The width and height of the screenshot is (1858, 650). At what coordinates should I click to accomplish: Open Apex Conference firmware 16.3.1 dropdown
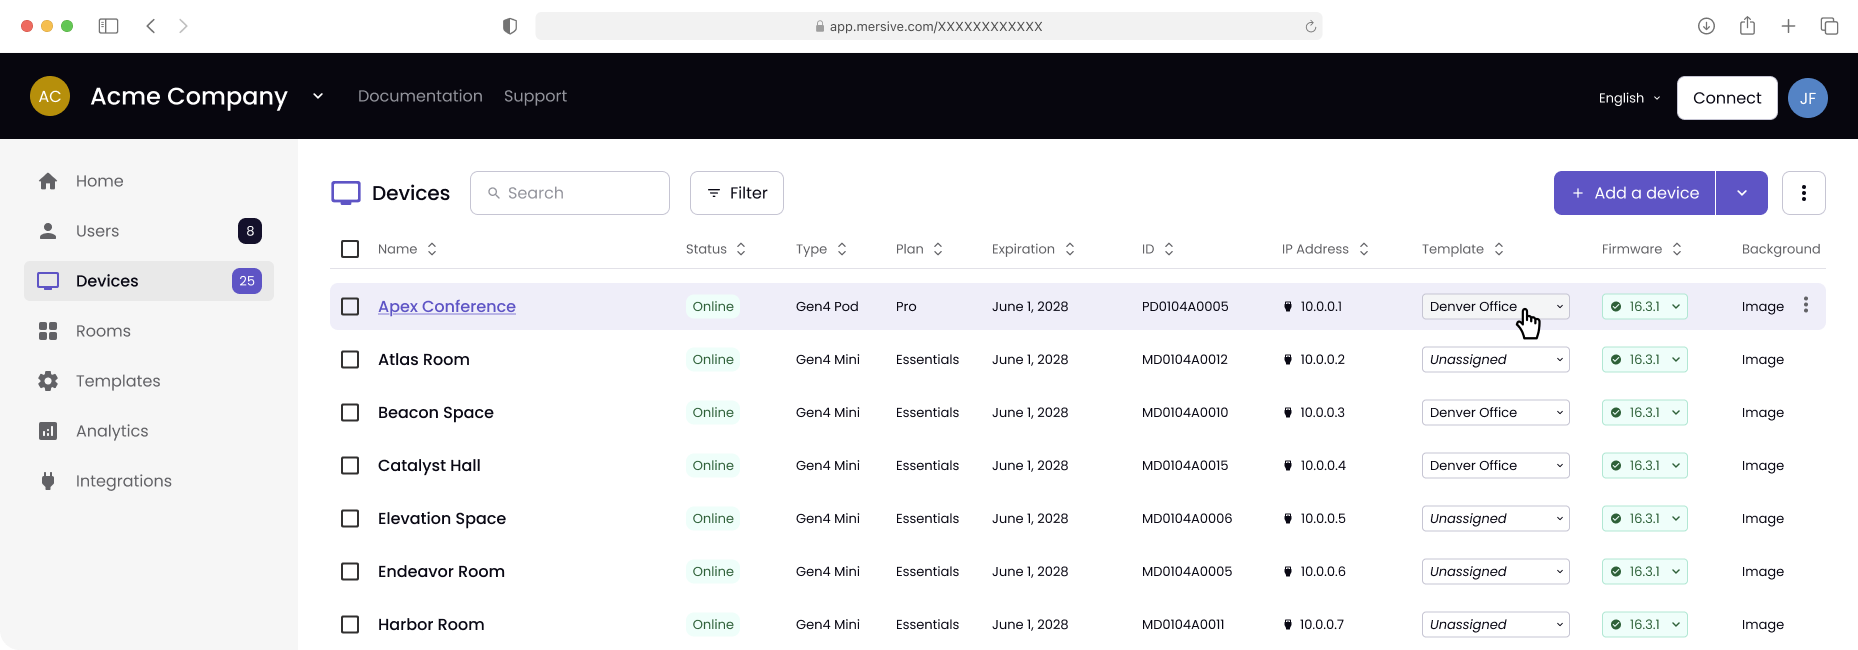(1645, 306)
